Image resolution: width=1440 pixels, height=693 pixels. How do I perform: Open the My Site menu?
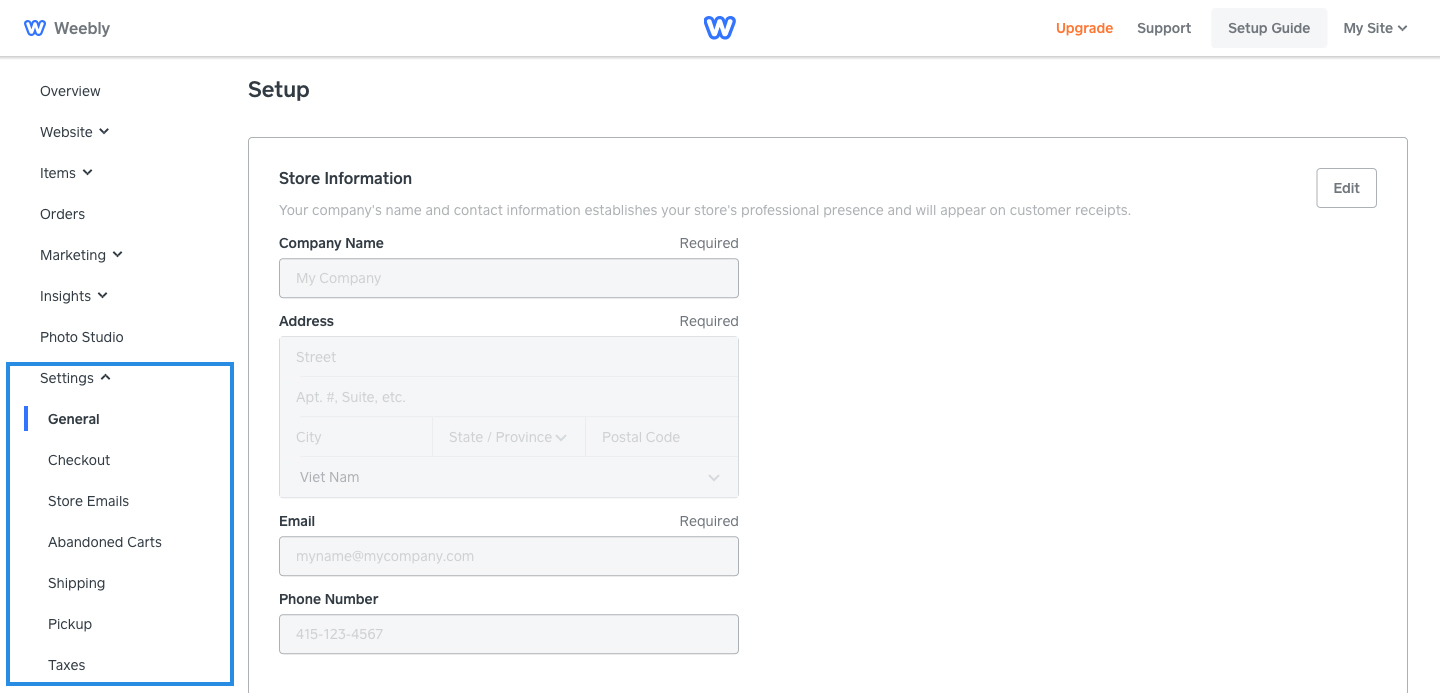(1375, 28)
